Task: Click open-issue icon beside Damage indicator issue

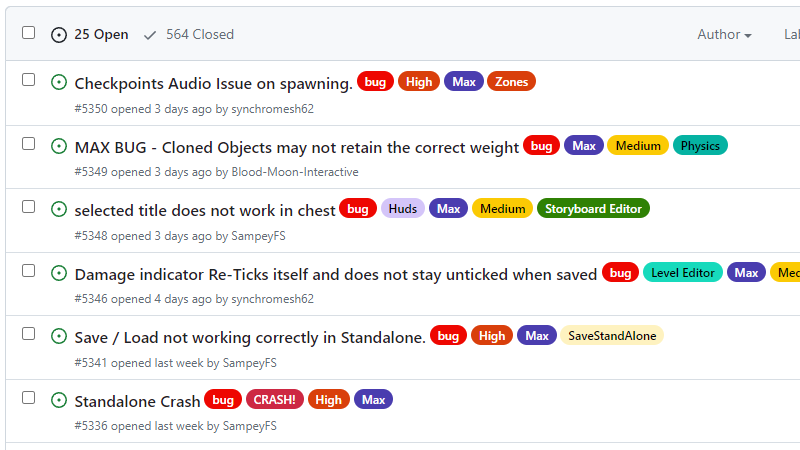Action: point(59,273)
